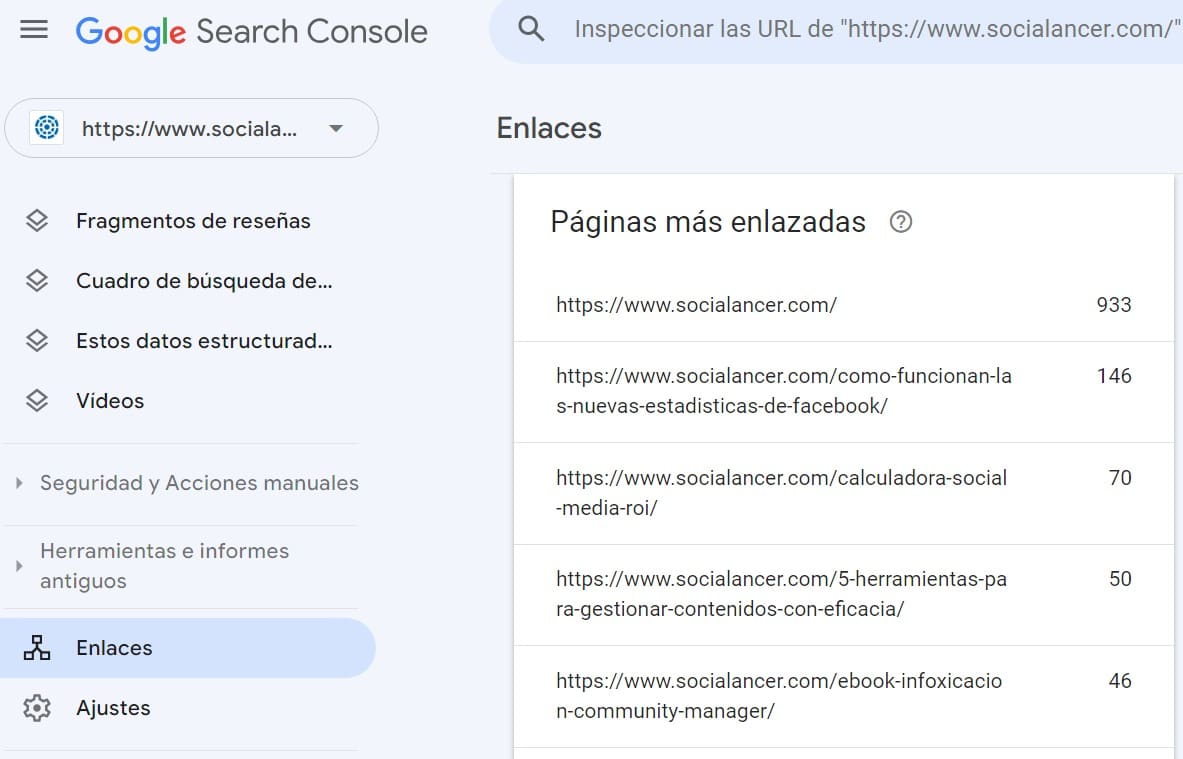Open Estos datos estructurados report
Screen dimensions: 1183x759
tap(204, 341)
